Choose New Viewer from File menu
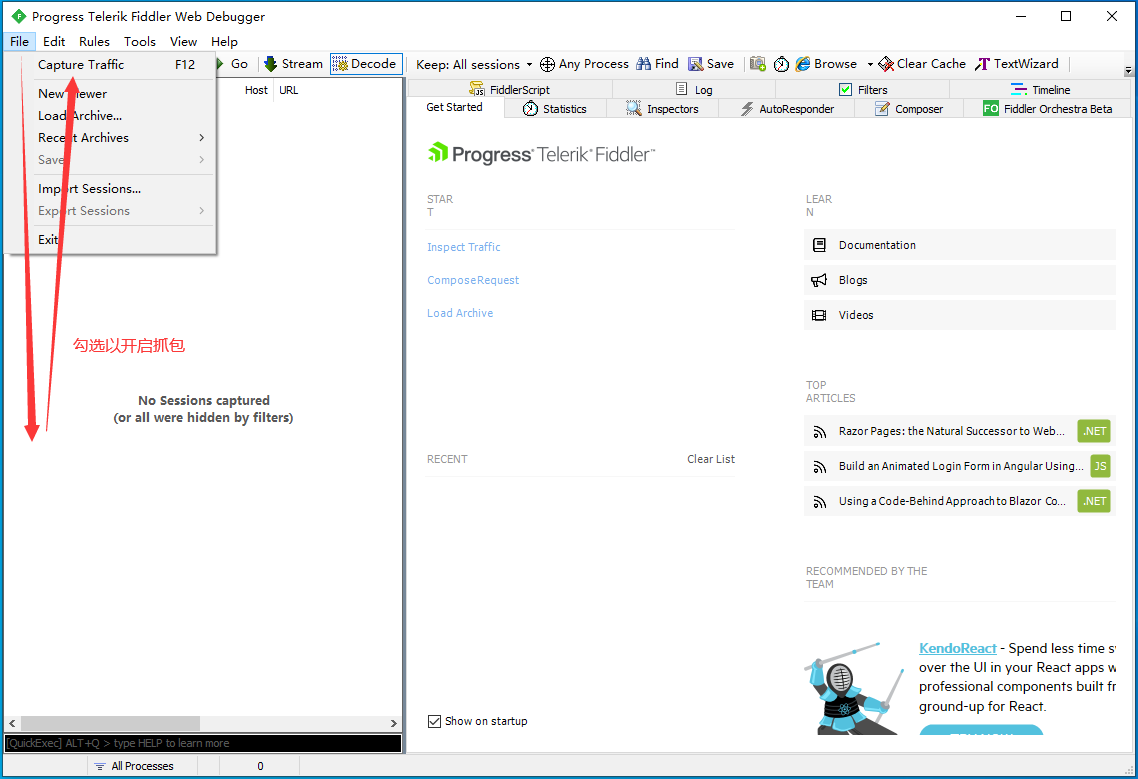Viewport: 1138px width, 779px height. tap(110, 94)
